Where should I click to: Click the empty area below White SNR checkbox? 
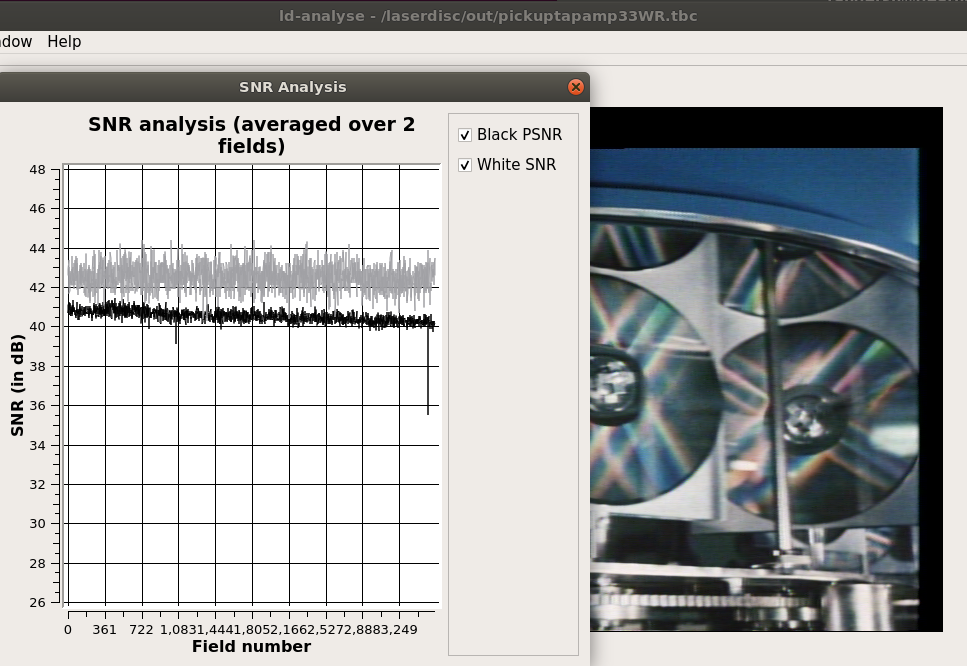tap(513, 400)
